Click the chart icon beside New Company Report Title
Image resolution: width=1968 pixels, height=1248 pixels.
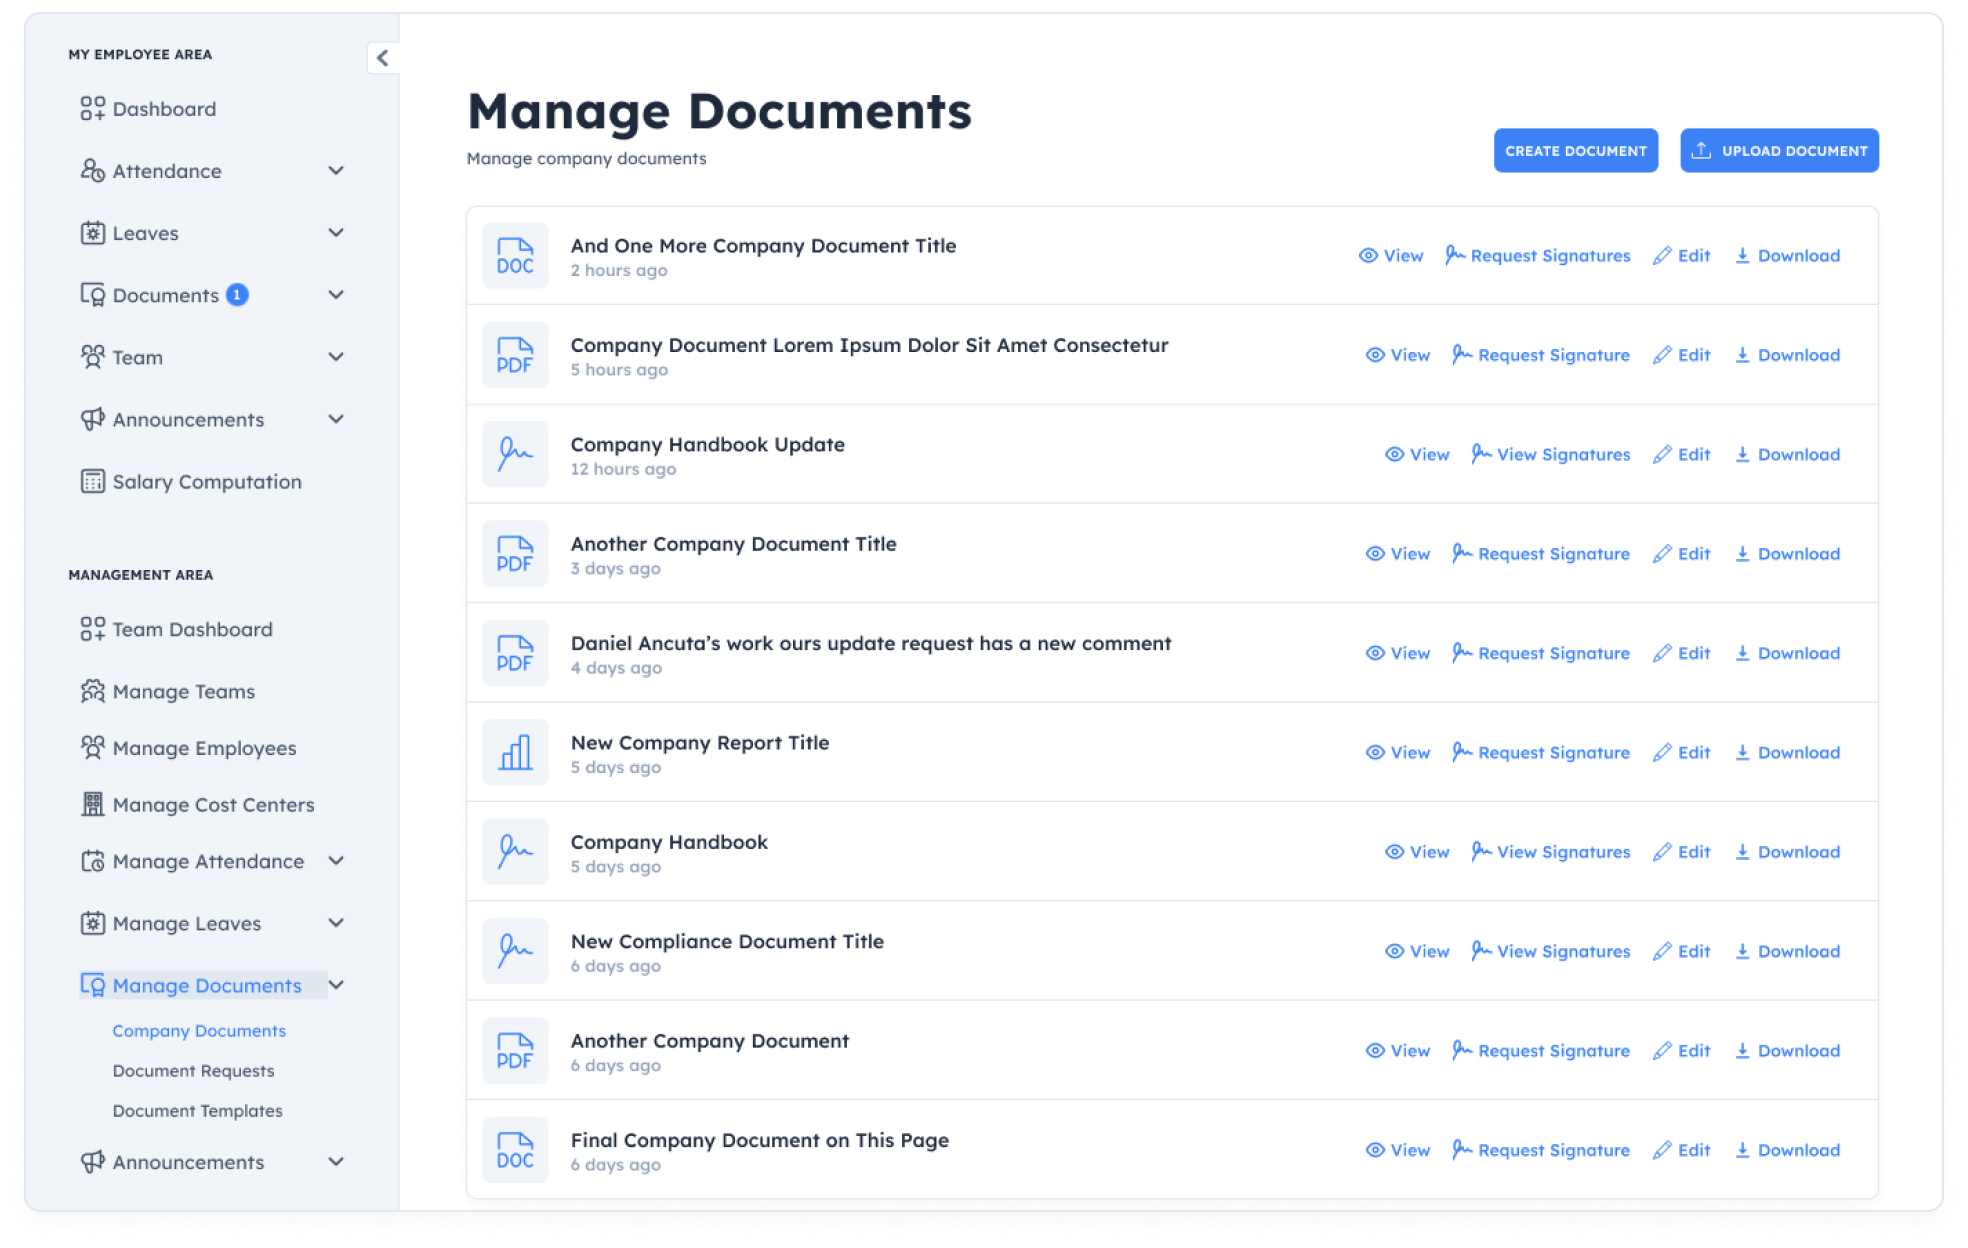(515, 753)
